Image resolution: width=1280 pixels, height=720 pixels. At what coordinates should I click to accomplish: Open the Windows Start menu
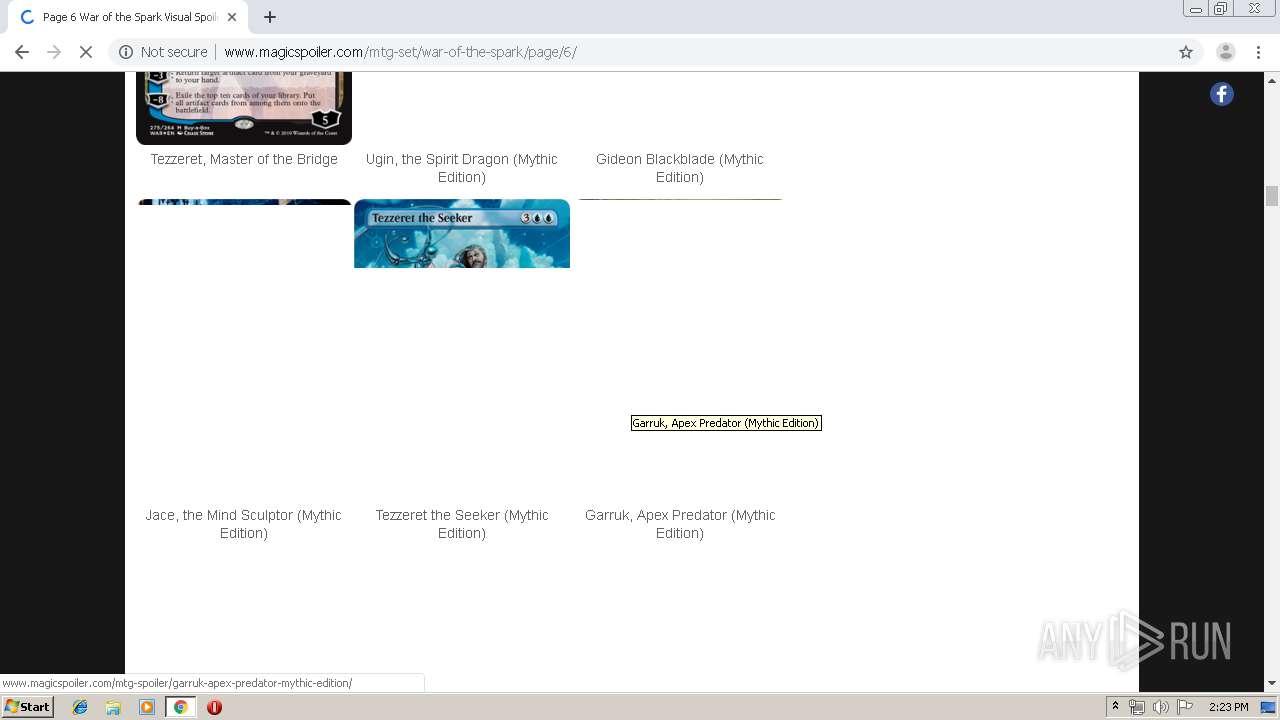[28, 706]
